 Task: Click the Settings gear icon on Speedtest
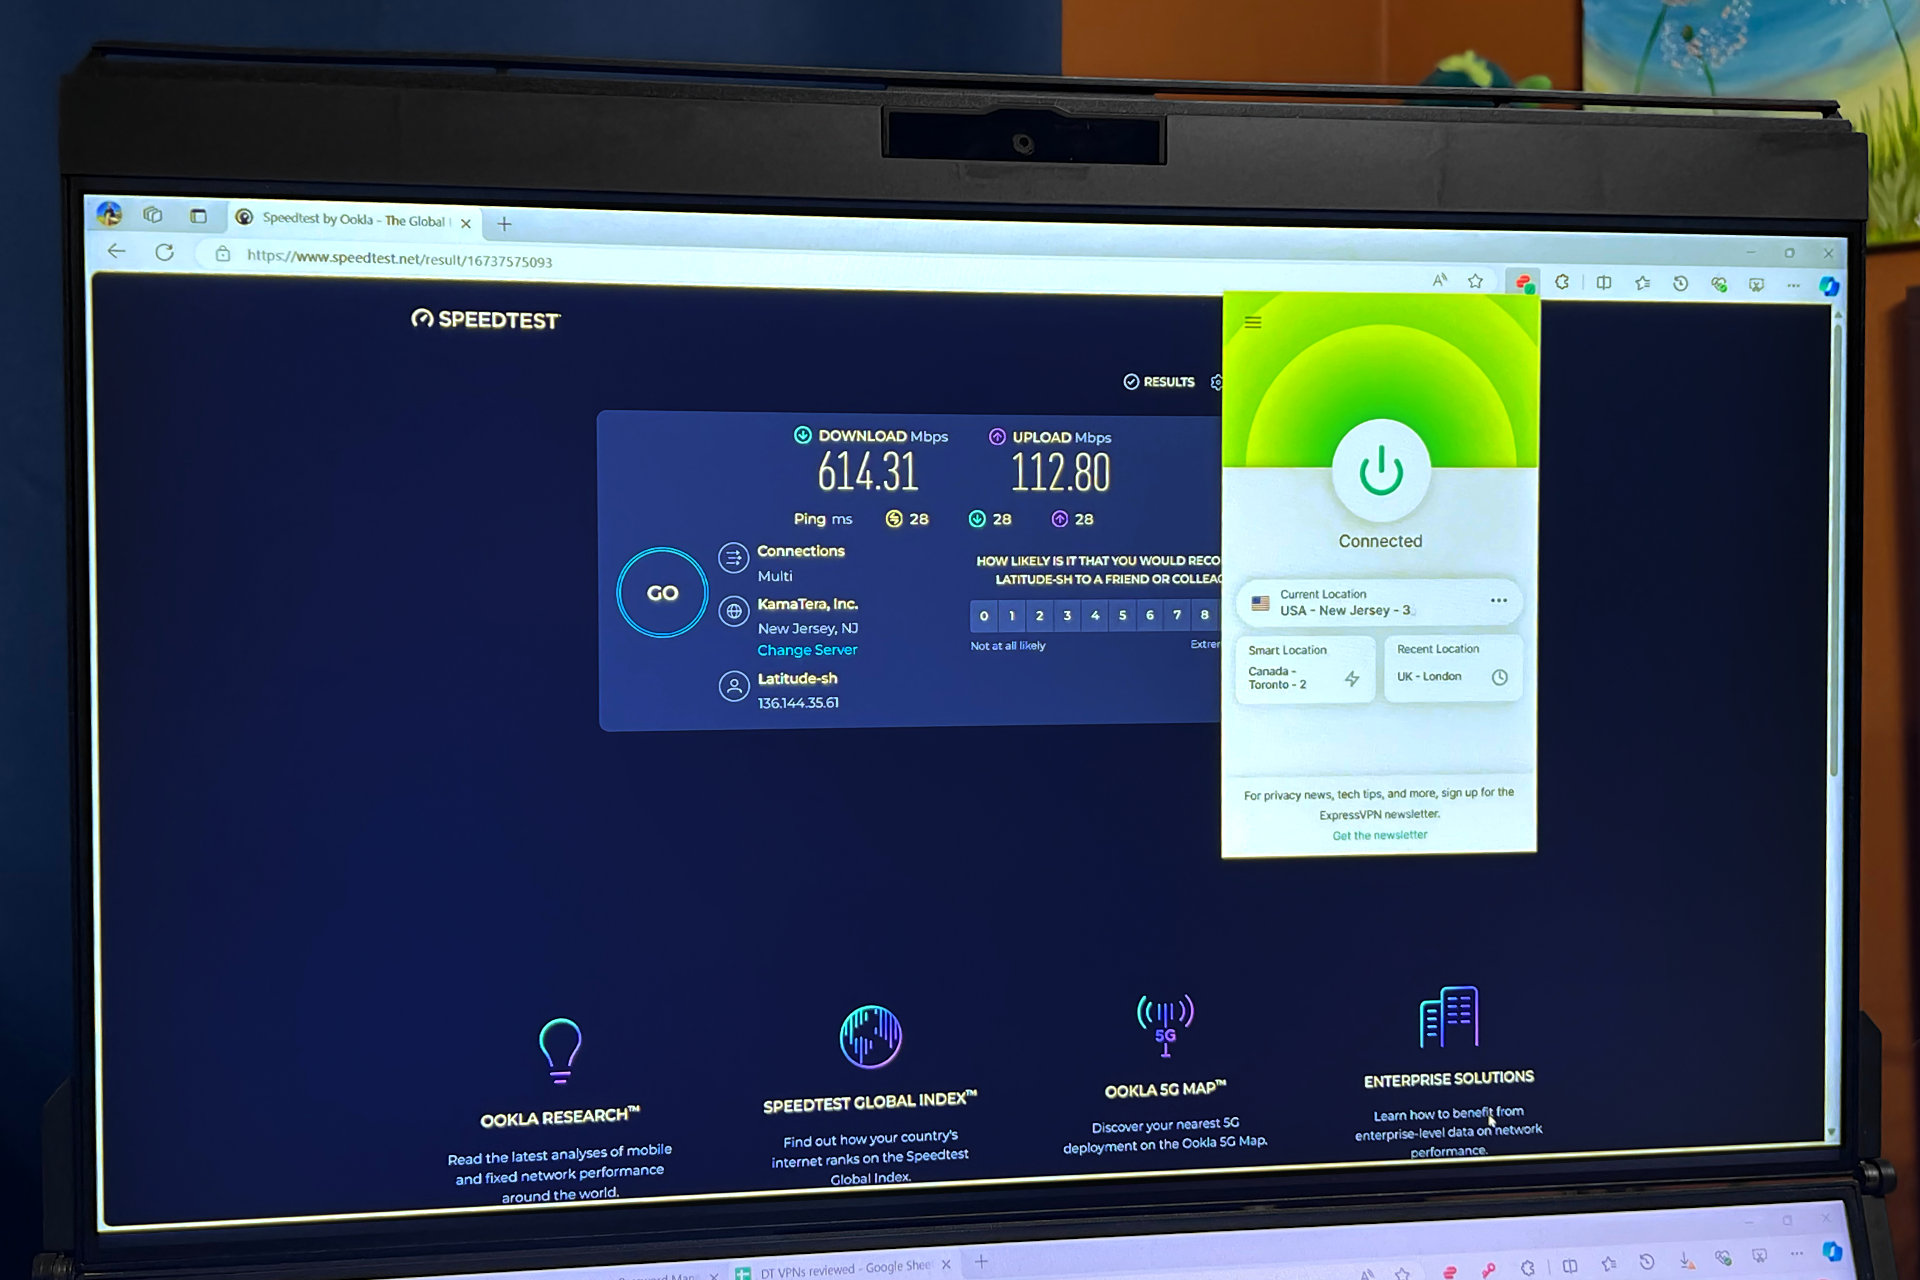[1221, 381]
